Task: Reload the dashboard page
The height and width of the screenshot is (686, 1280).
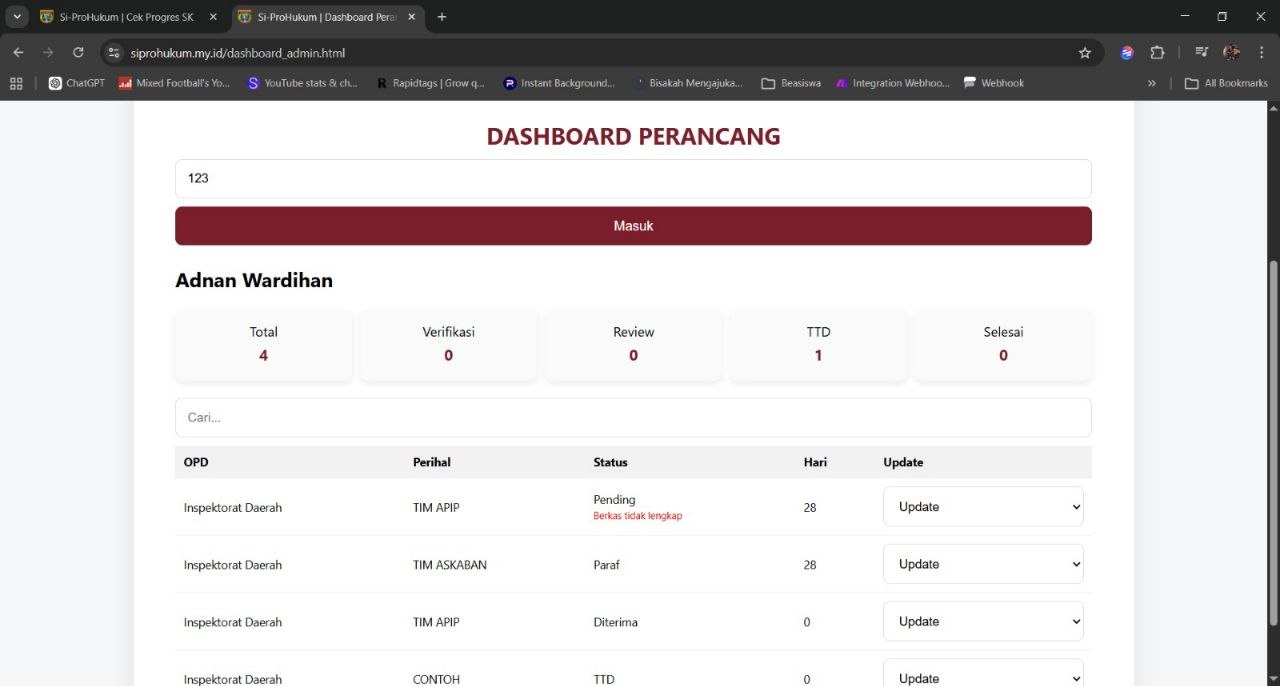Action: click(x=78, y=52)
